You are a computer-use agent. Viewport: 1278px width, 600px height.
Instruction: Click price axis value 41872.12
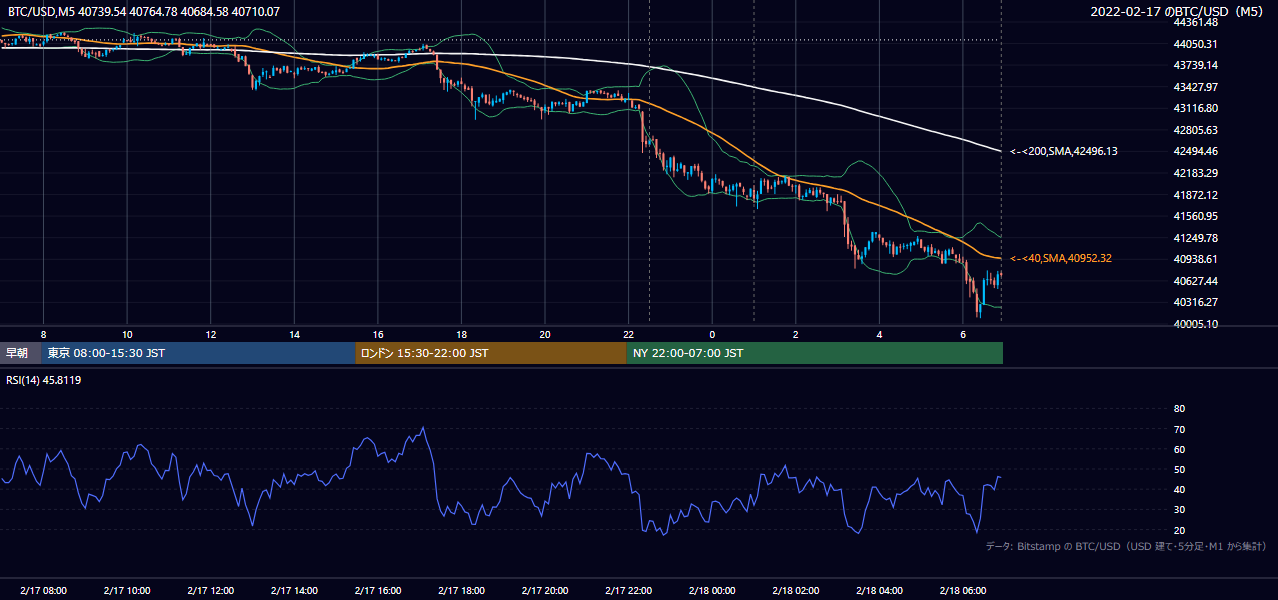1196,195
